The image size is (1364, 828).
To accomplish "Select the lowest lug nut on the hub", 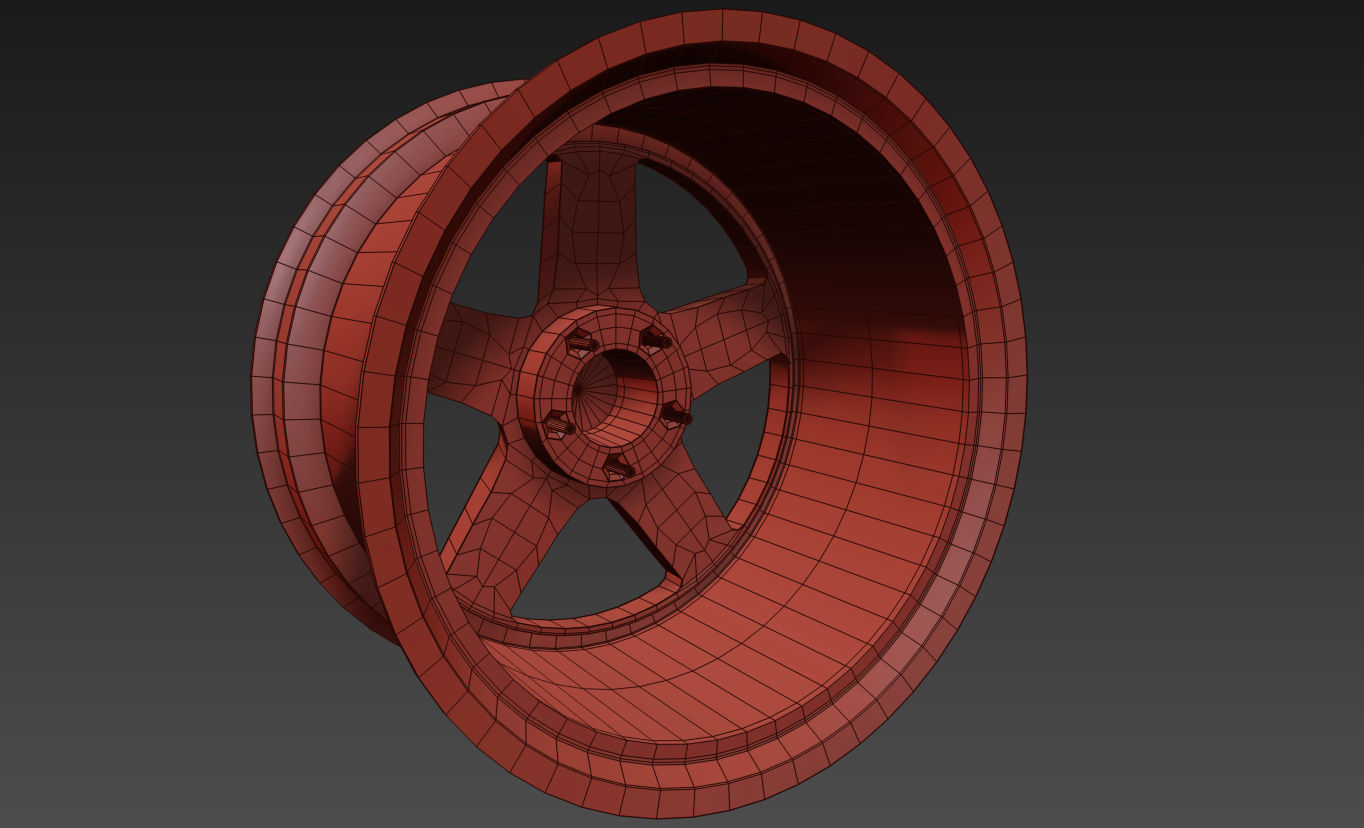I will coord(618,466).
